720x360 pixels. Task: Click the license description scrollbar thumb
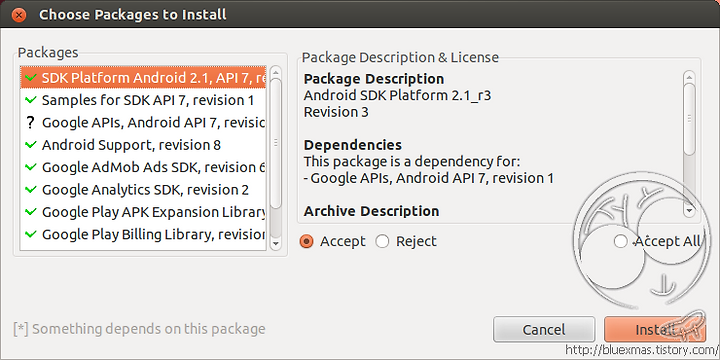pos(689,118)
